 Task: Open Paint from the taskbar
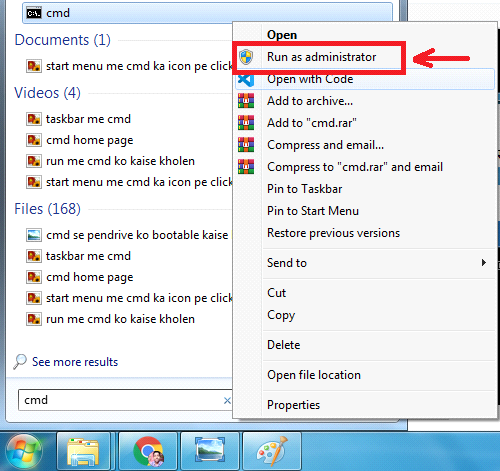point(272,452)
